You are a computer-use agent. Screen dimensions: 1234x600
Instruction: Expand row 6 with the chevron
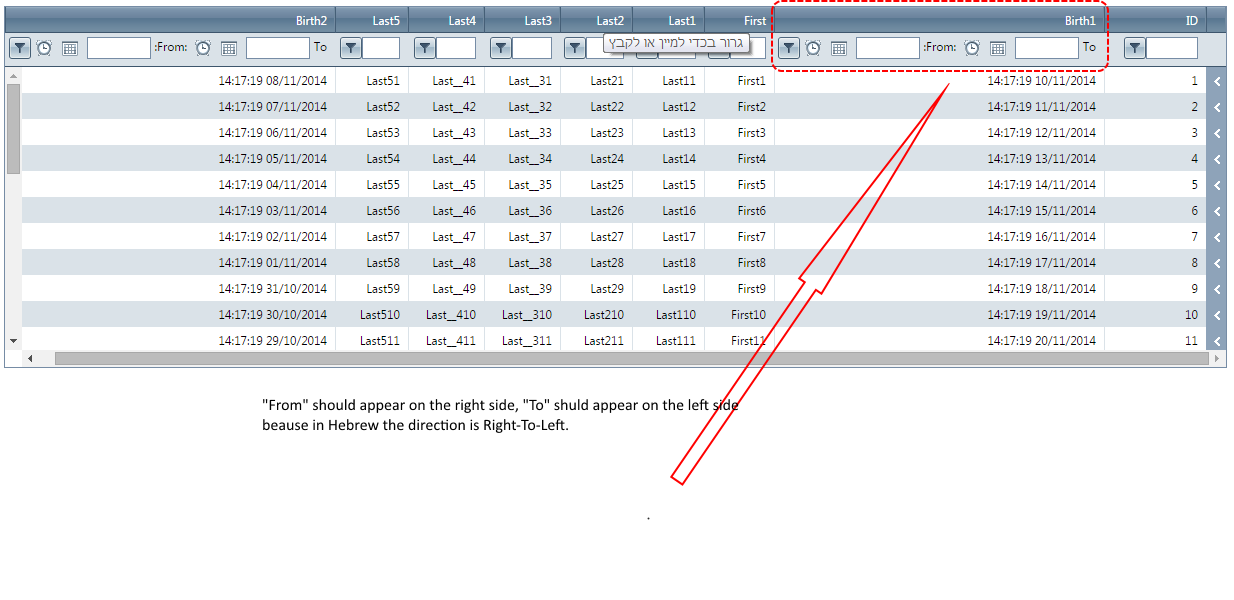[1216, 211]
